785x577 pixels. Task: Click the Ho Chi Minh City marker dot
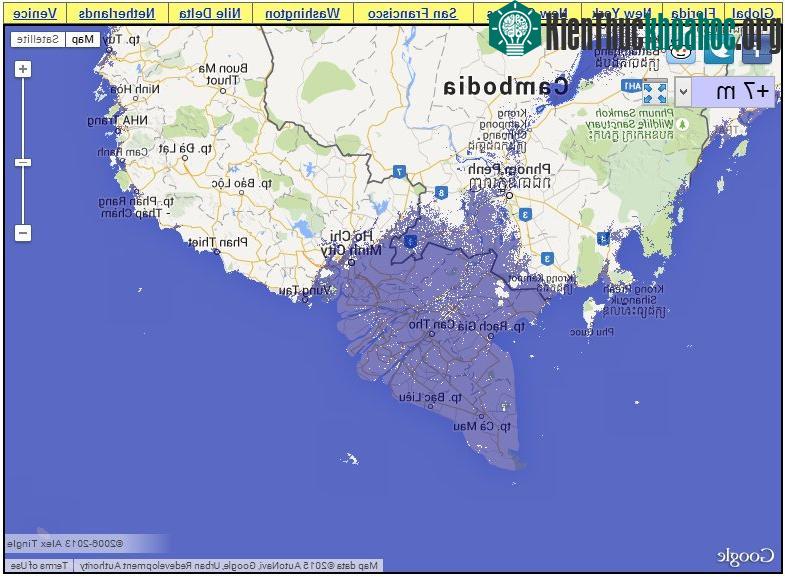coord(352,262)
